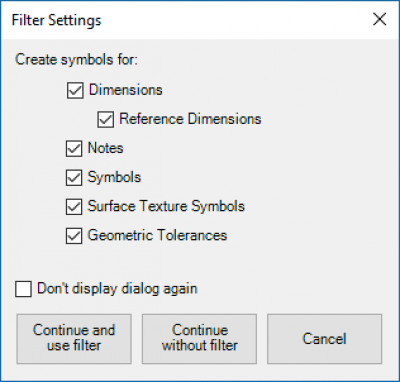Click the 'Don't display dialog again' text
Screen dimensions: 400x382
click(x=117, y=289)
